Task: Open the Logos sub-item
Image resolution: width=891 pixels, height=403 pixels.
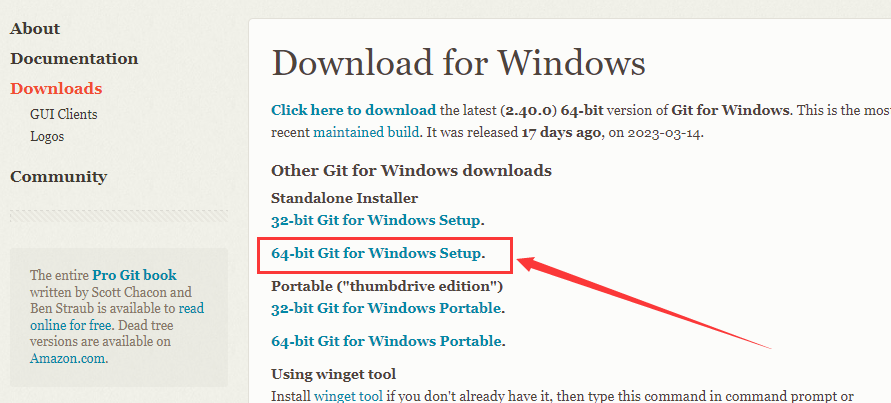Action: 47,136
